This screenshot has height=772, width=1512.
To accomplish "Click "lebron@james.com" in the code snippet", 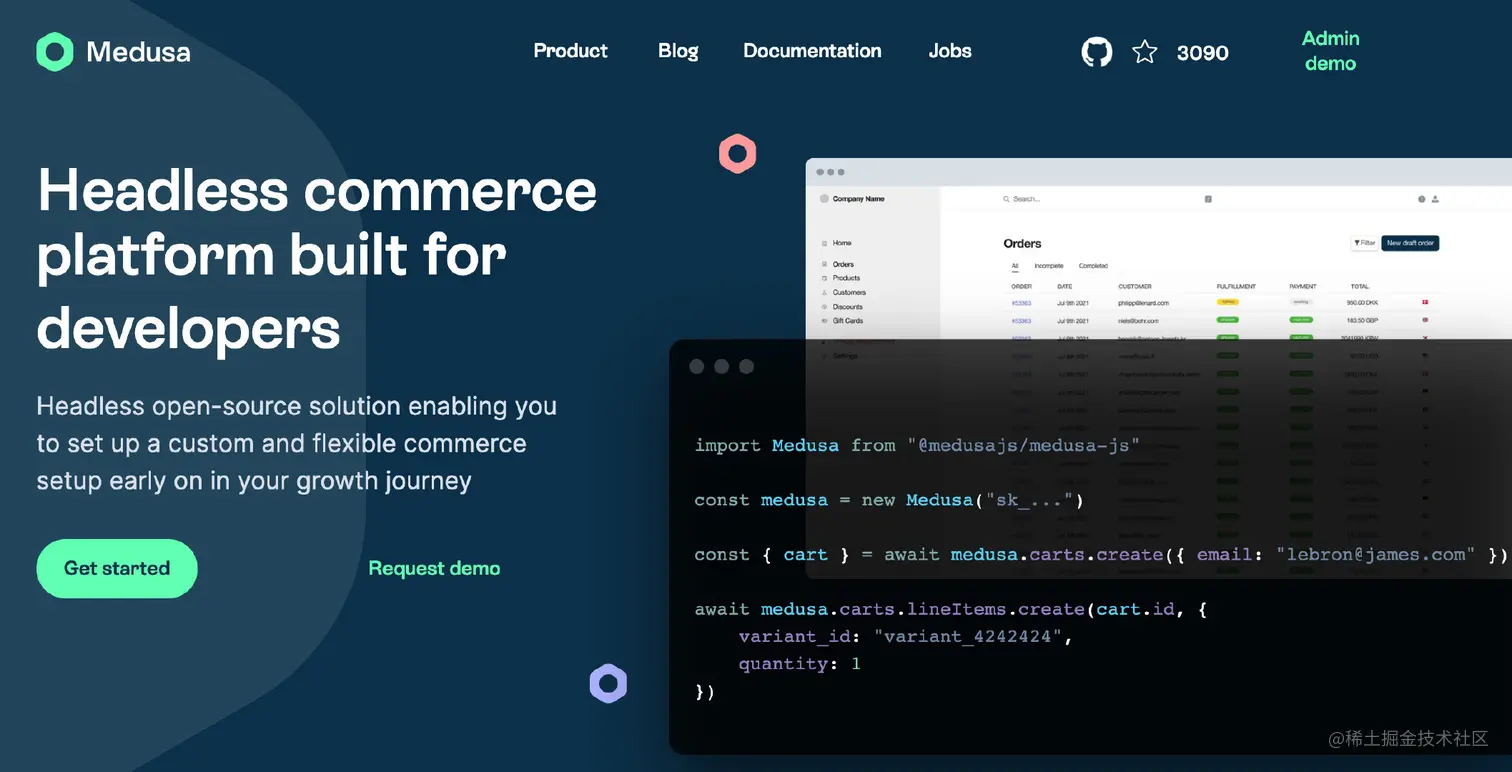I will click(1375, 554).
